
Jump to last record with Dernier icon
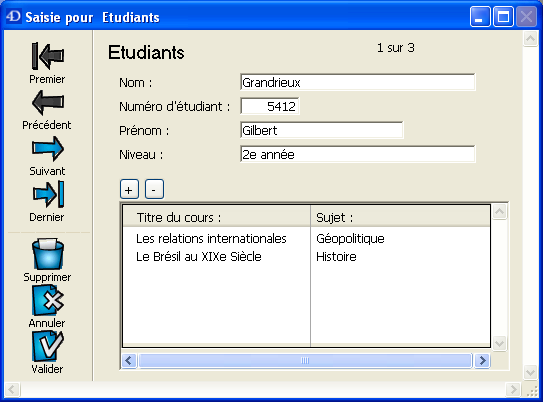point(48,195)
